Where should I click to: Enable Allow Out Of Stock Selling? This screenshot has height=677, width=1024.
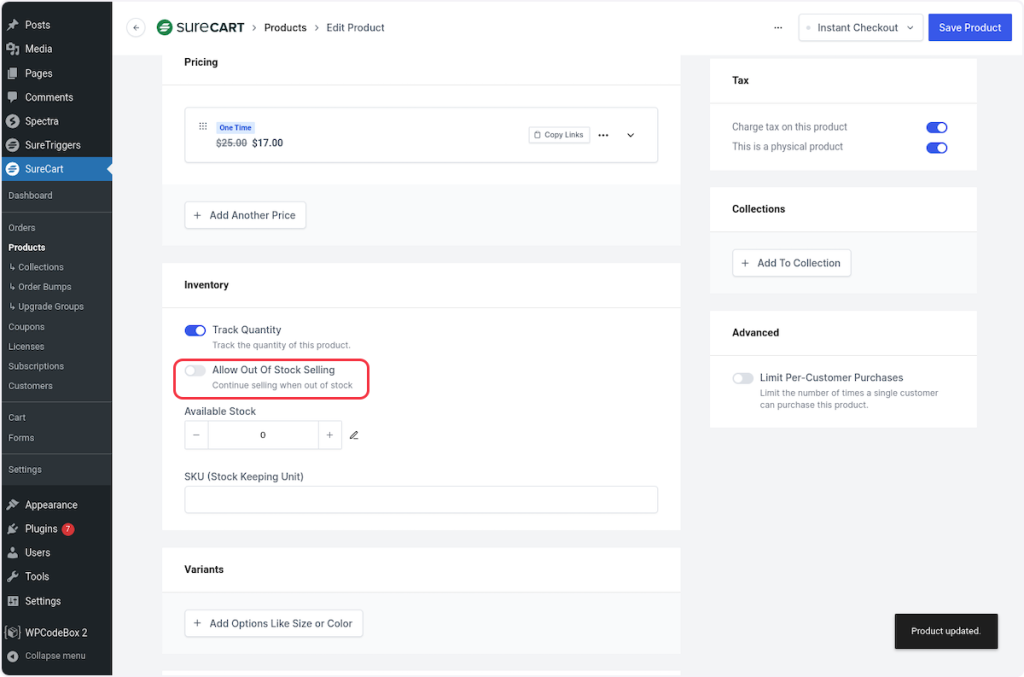[195, 370]
